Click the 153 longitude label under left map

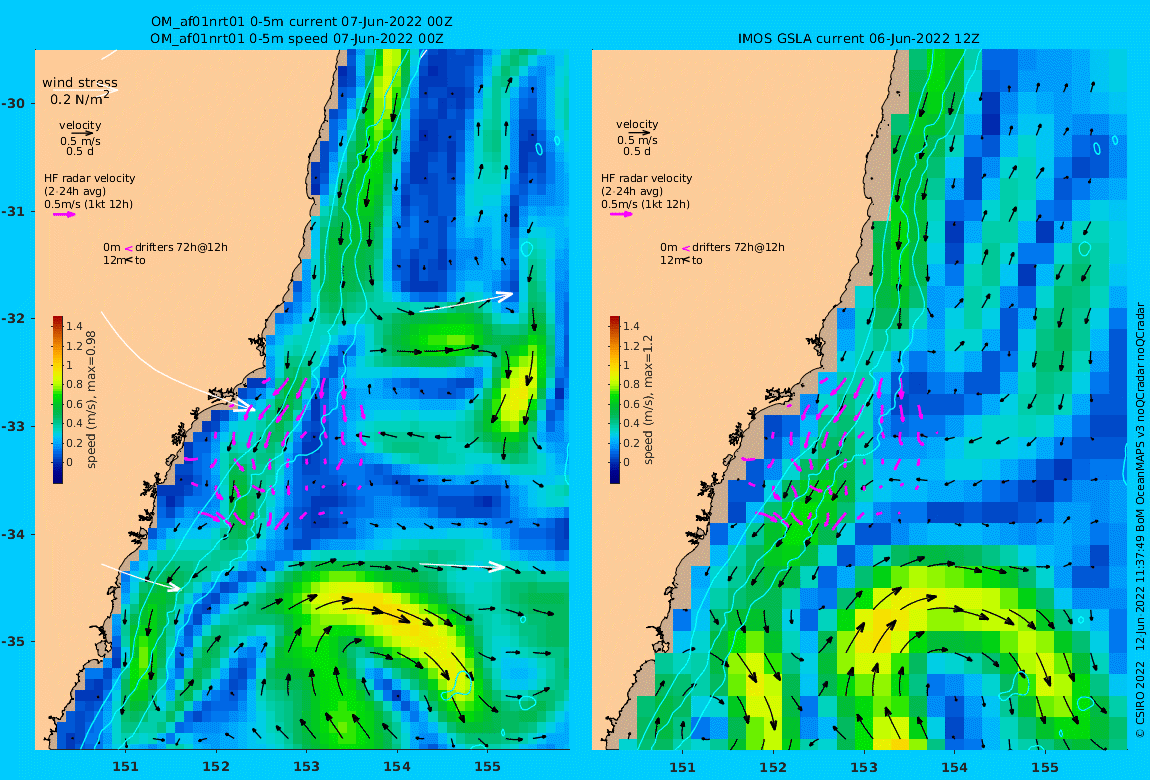click(x=307, y=767)
